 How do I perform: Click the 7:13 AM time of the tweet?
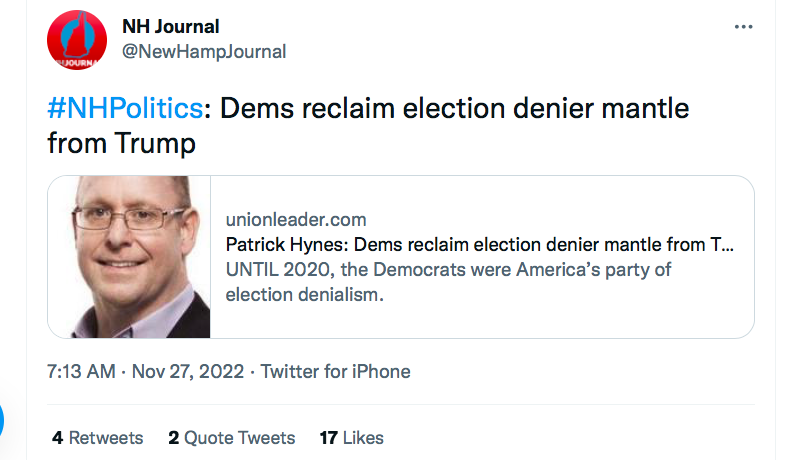point(80,371)
